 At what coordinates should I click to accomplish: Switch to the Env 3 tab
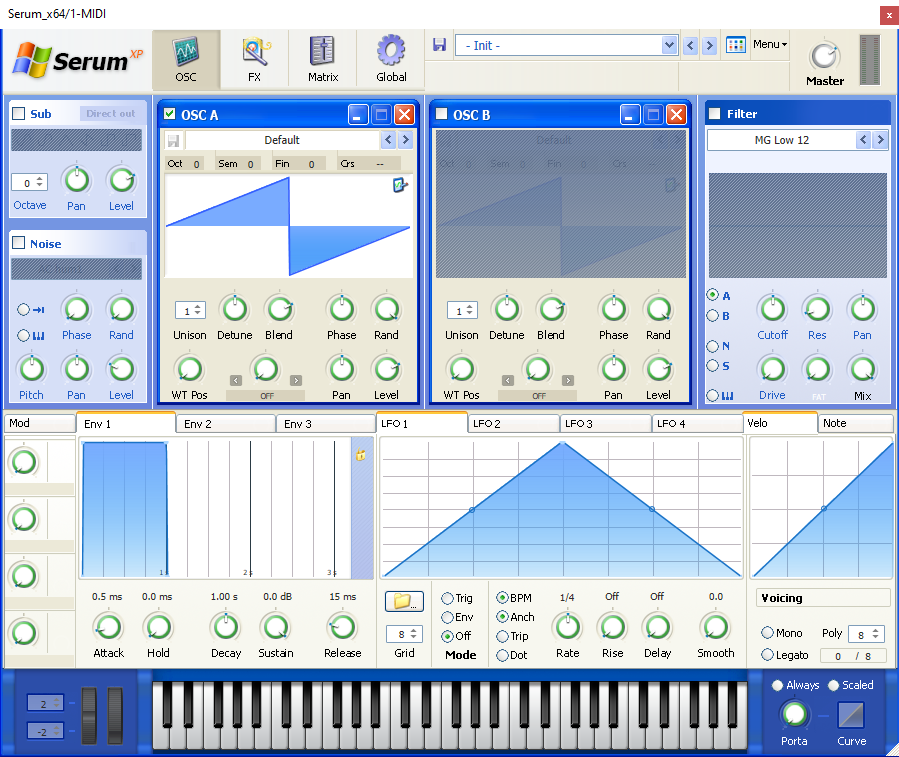pyautogui.click(x=326, y=424)
